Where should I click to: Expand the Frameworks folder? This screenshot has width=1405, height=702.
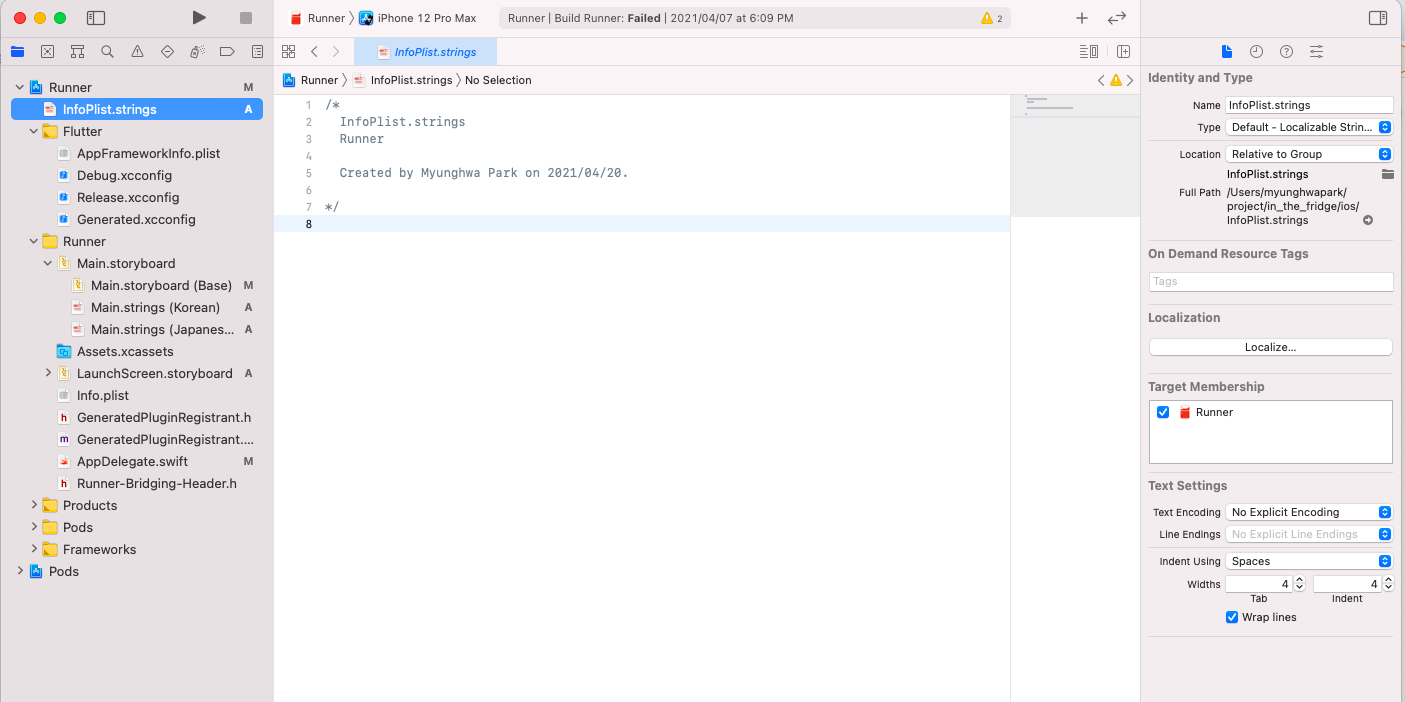click(x=34, y=549)
